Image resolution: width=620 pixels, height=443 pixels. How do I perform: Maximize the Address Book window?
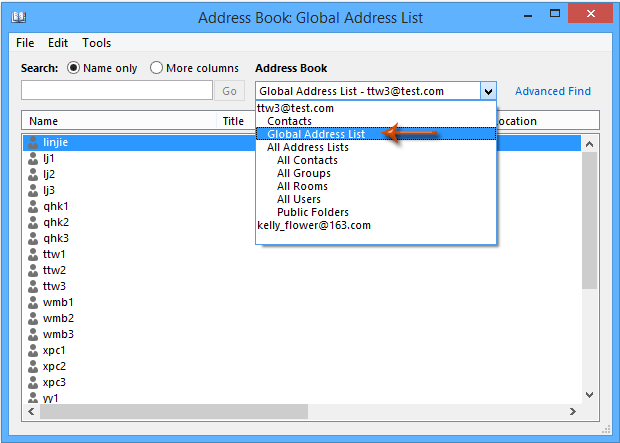555,14
